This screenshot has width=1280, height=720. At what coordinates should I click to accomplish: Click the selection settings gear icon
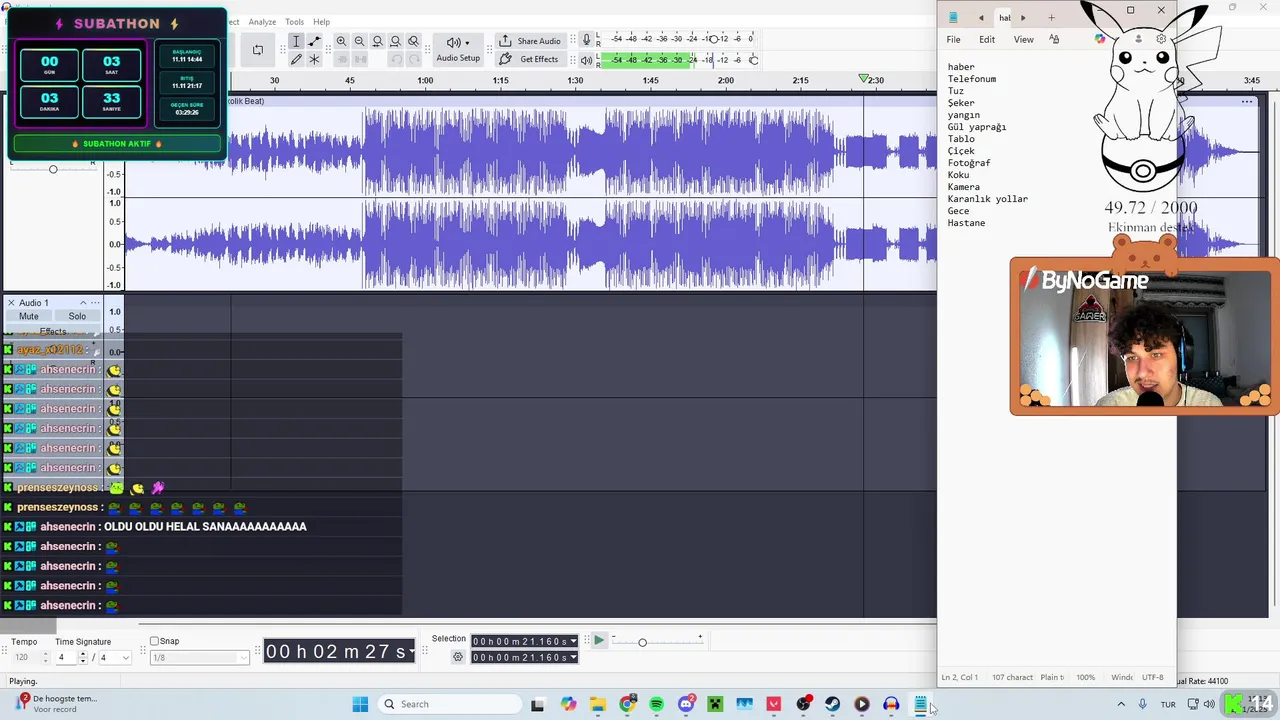click(458, 657)
